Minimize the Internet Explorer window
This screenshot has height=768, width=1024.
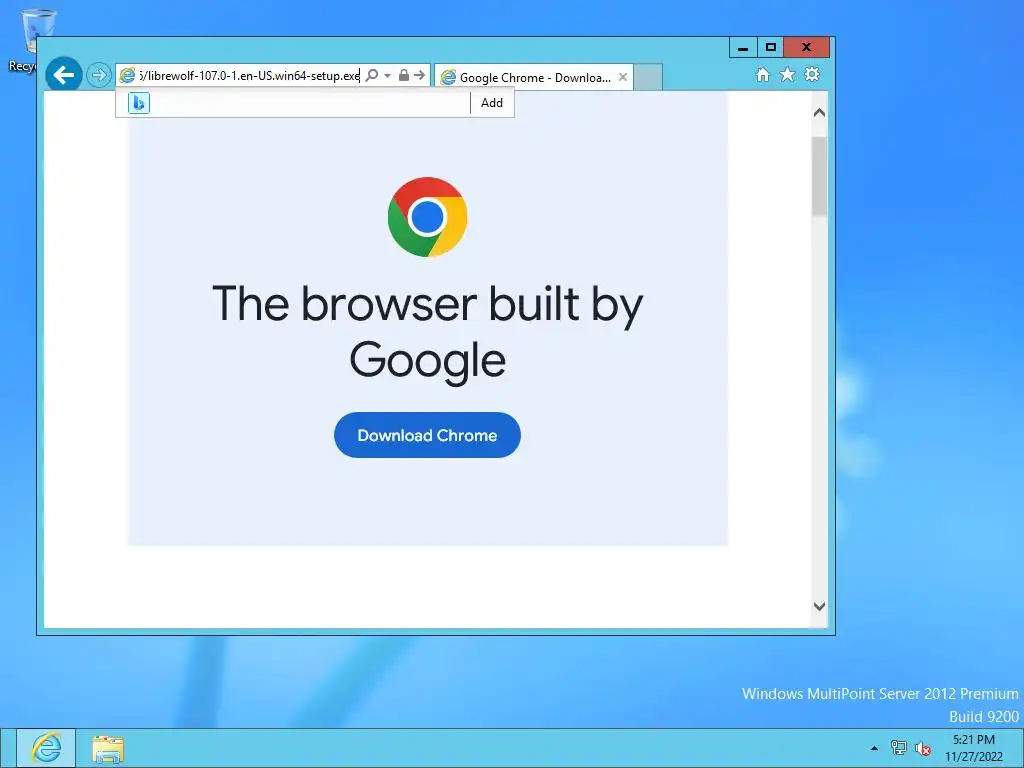(x=743, y=48)
